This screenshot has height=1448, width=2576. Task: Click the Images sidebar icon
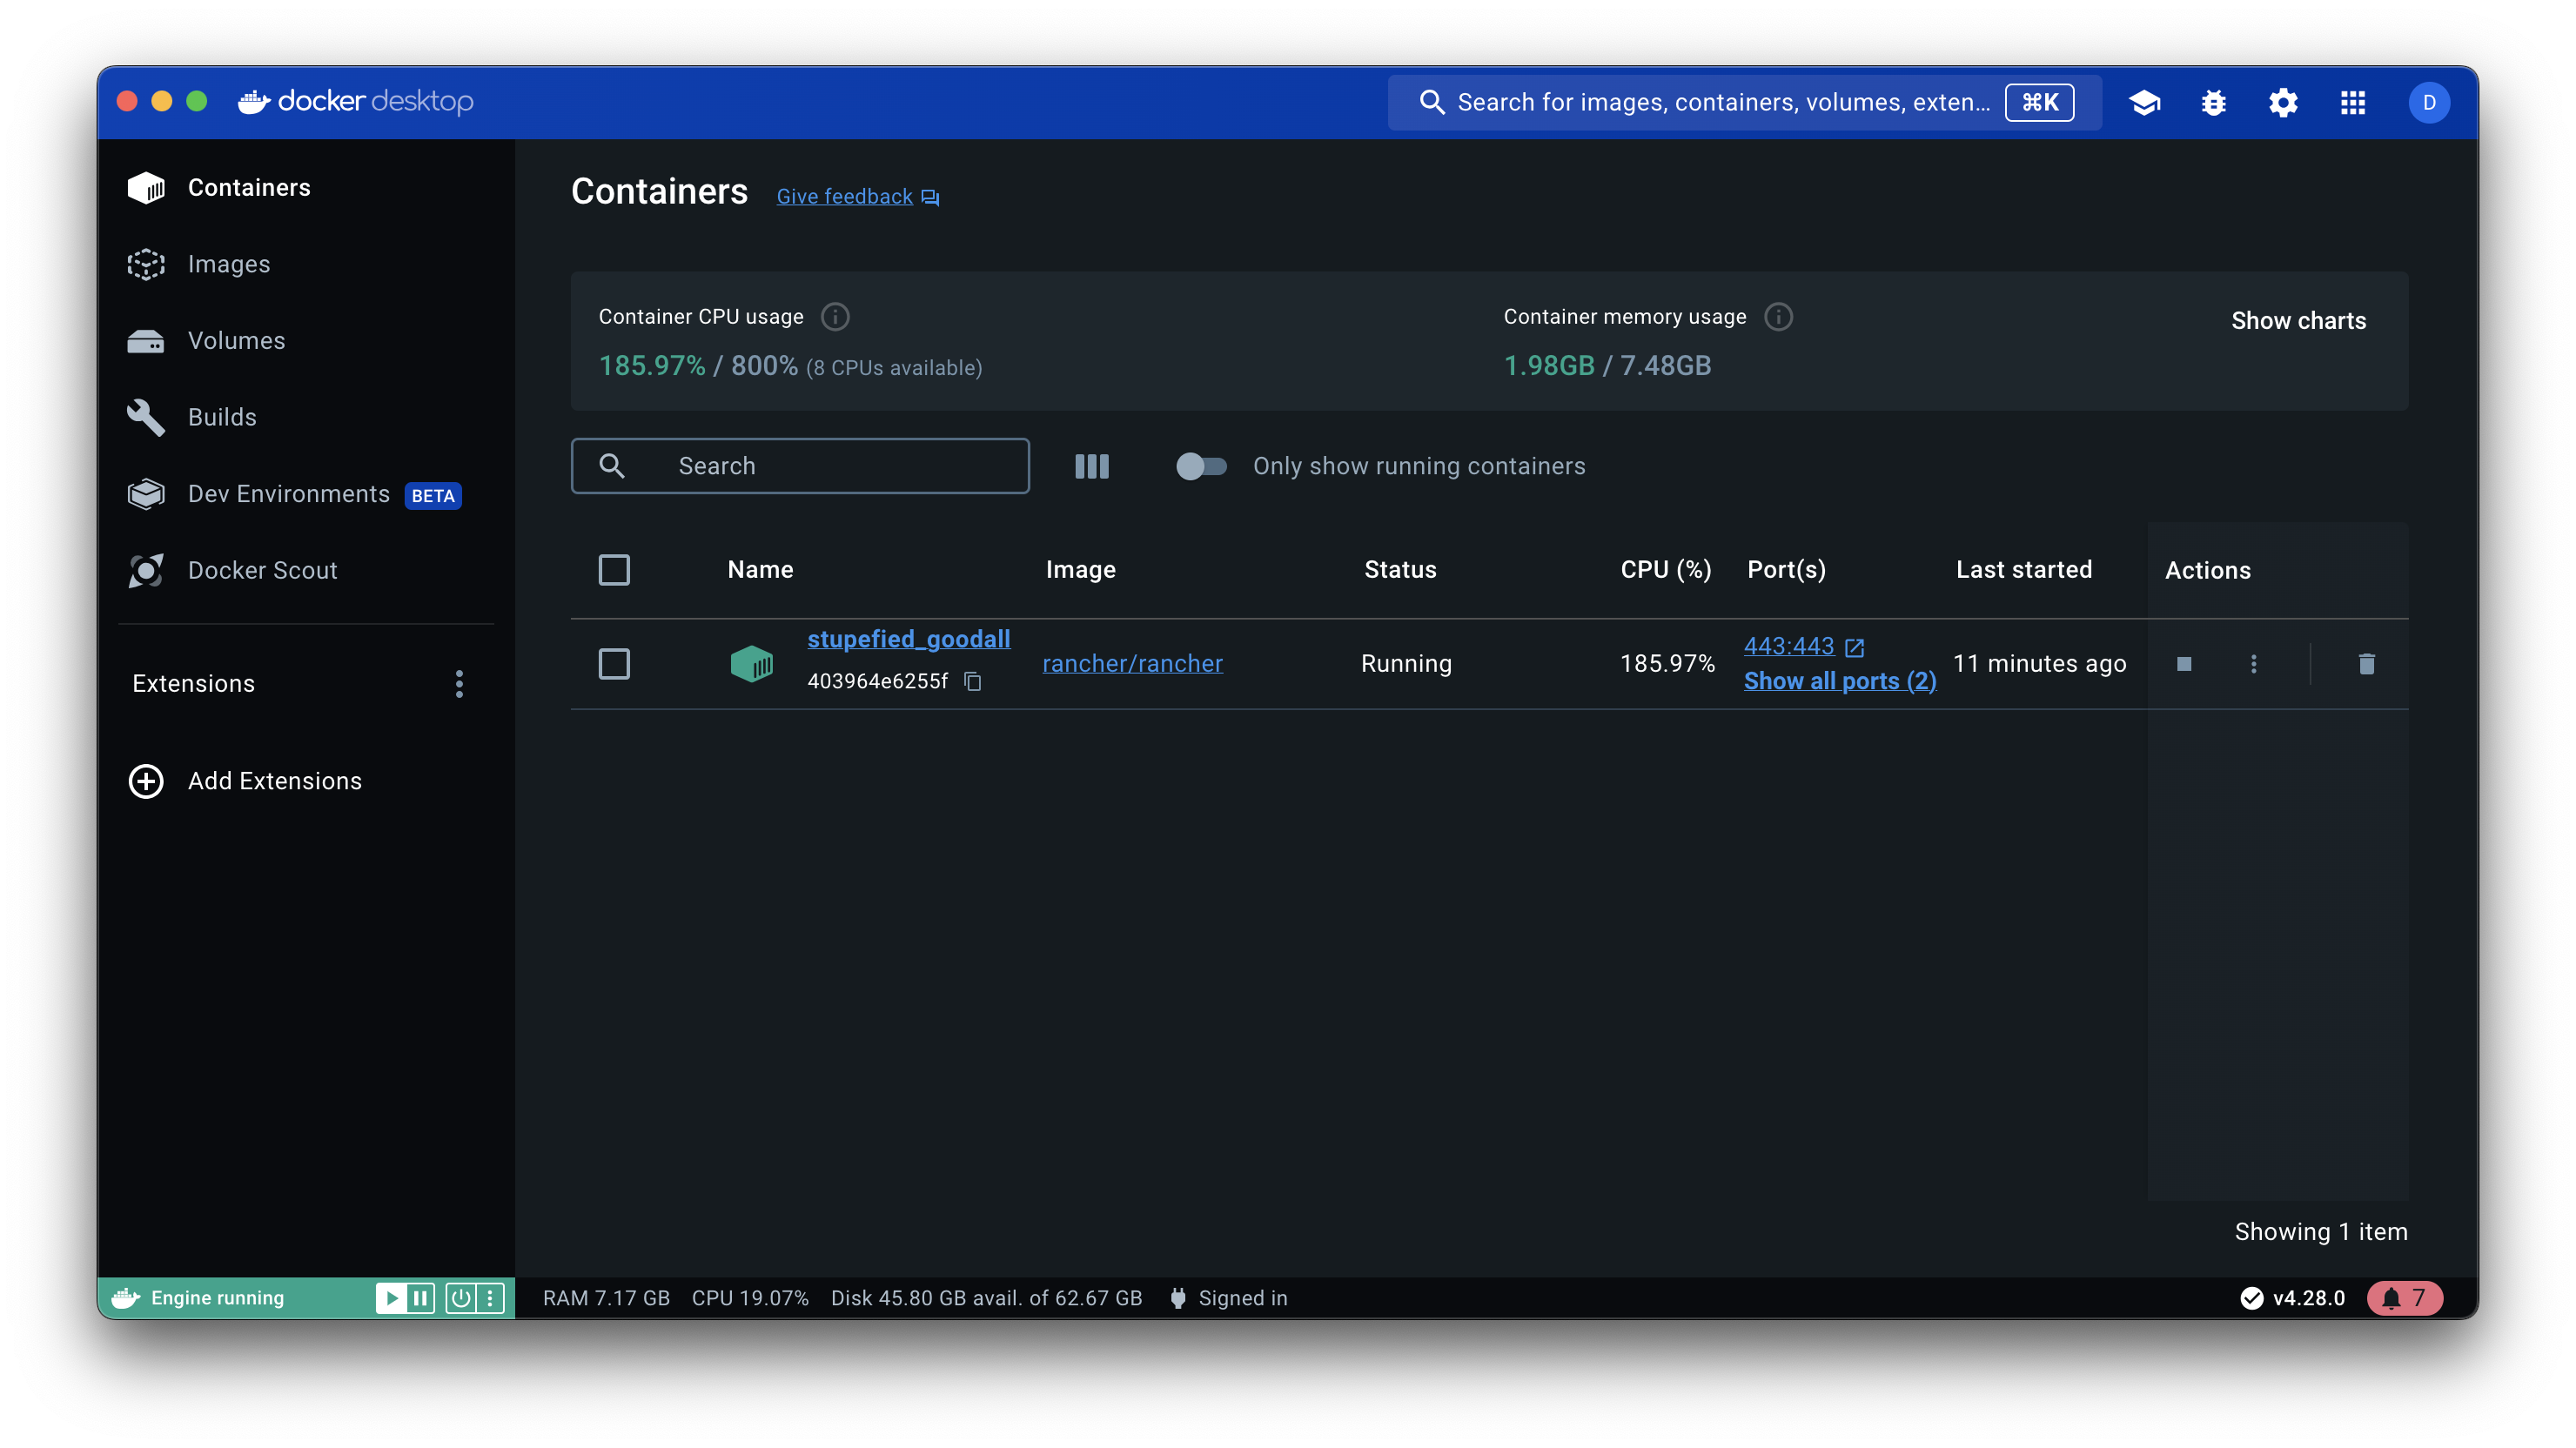(146, 264)
